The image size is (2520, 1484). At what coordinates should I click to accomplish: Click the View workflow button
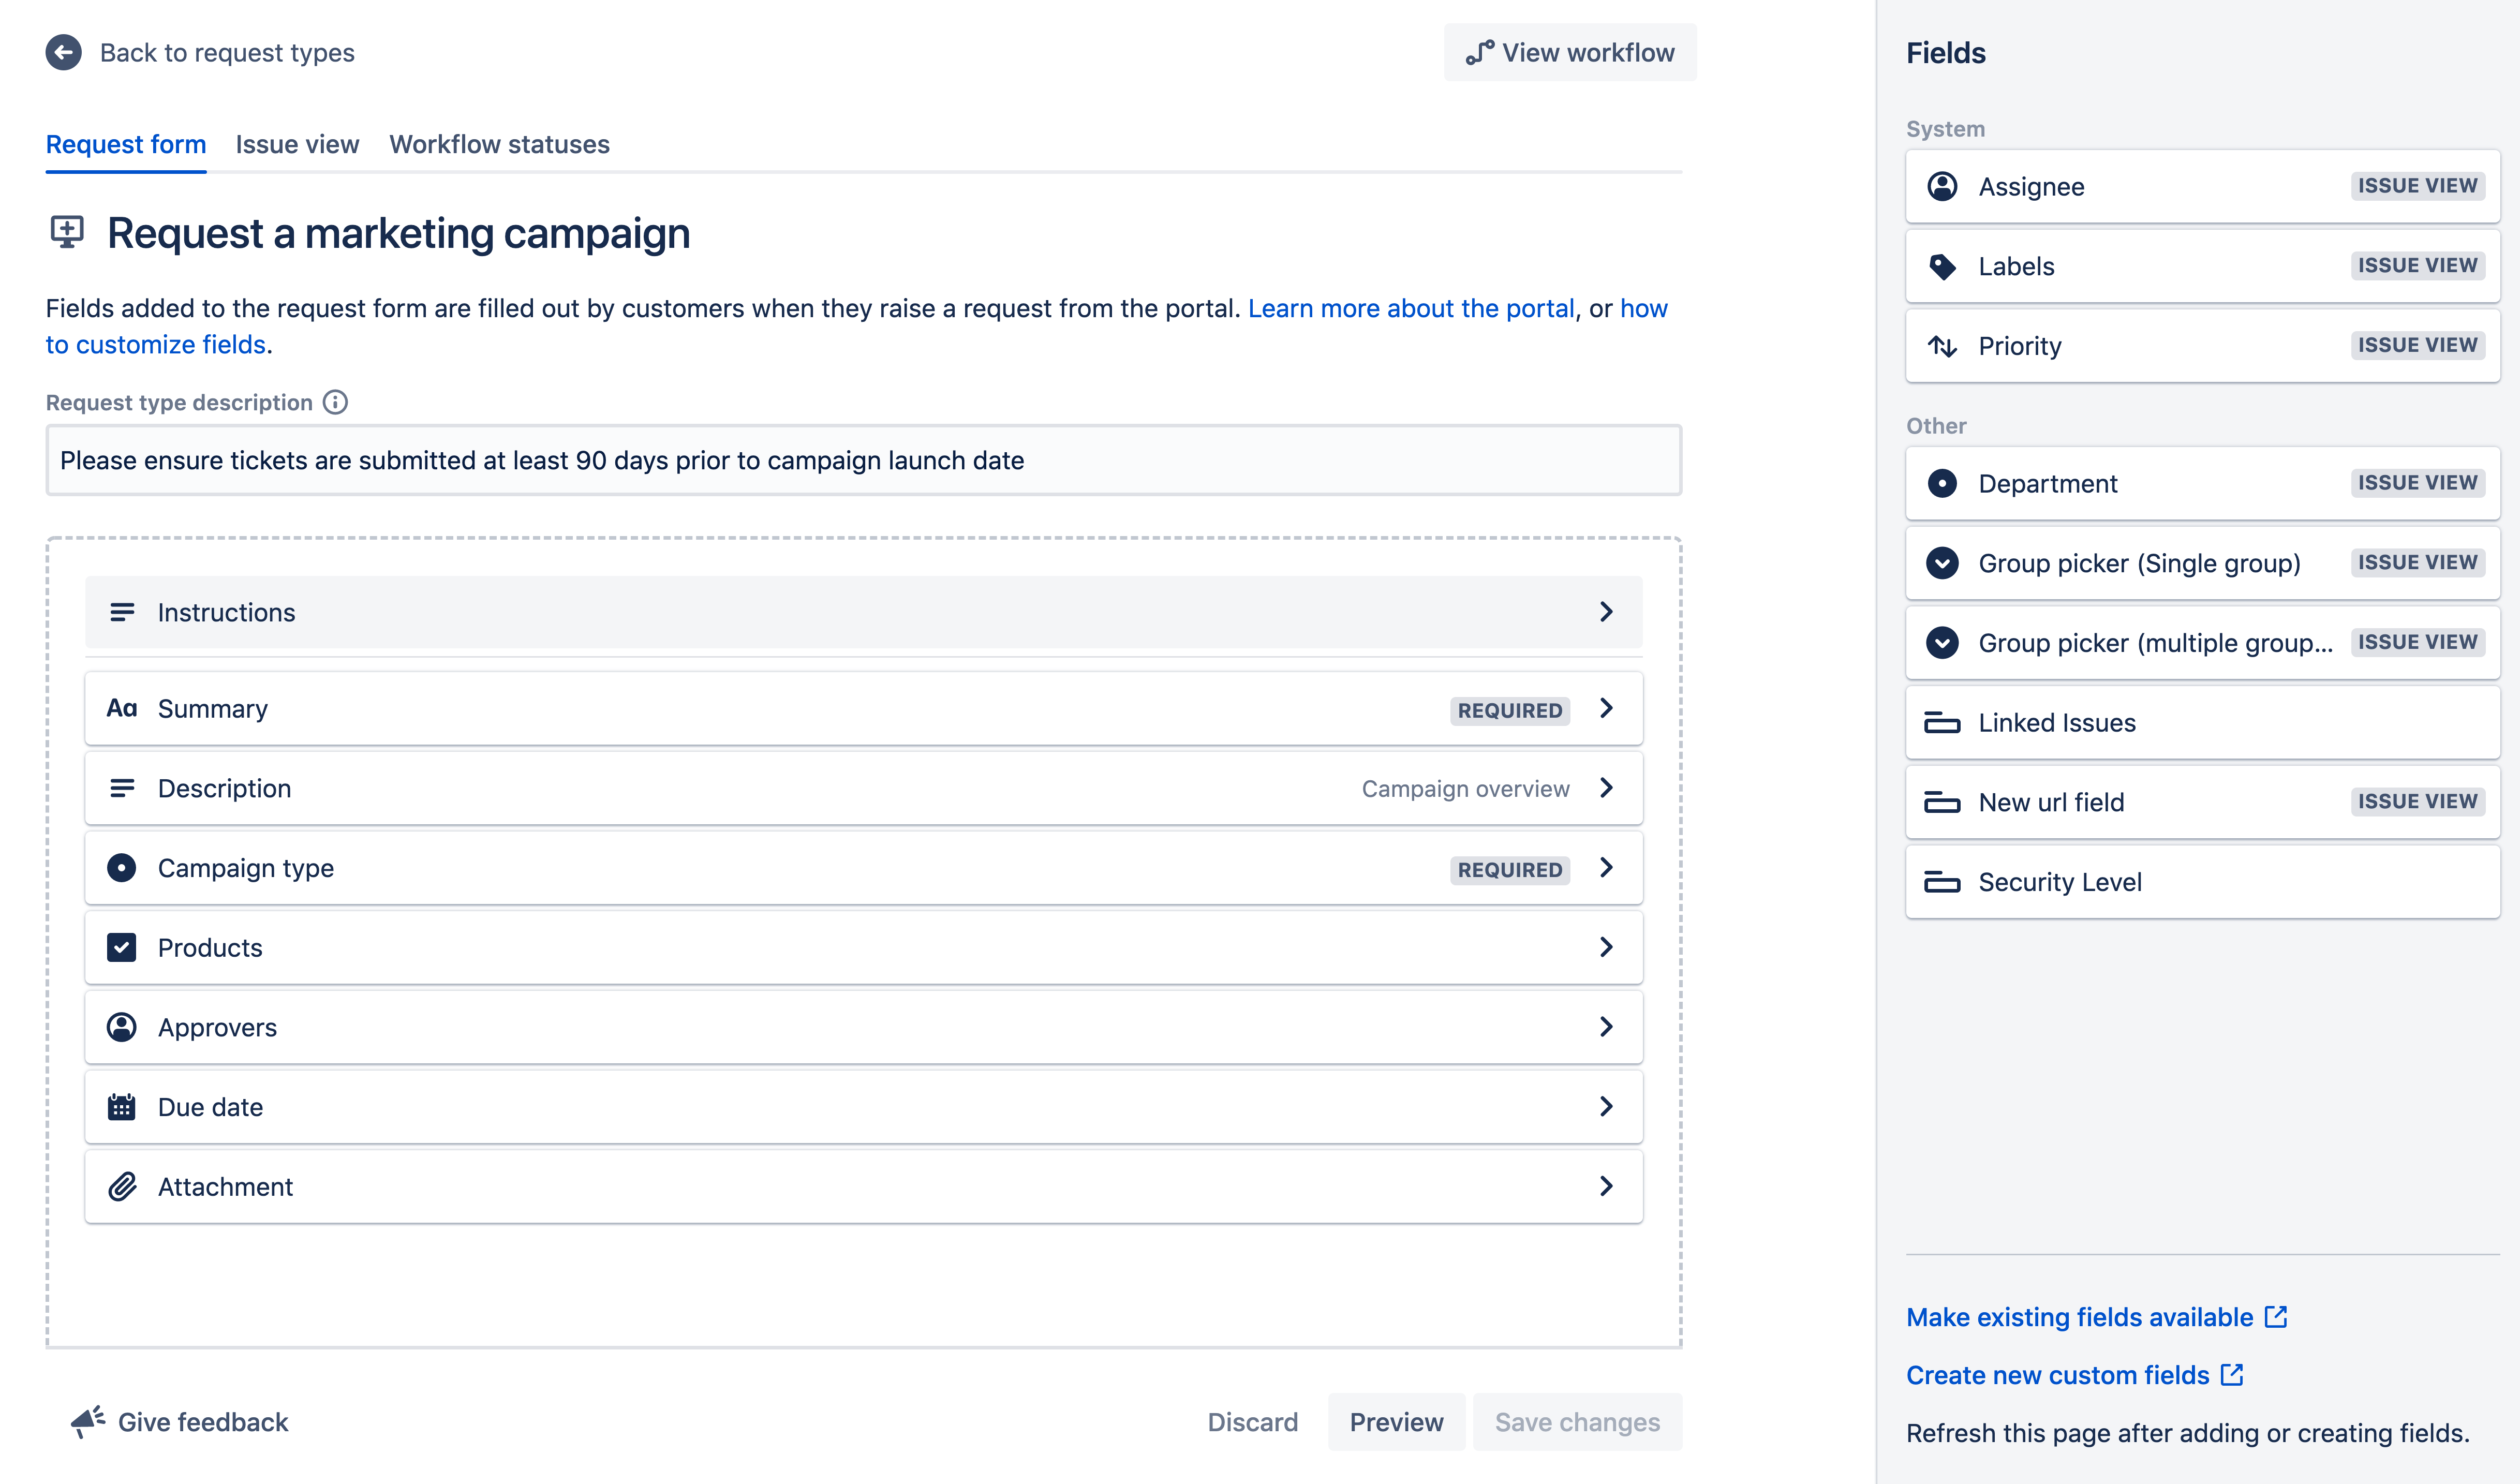(x=1570, y=52)
